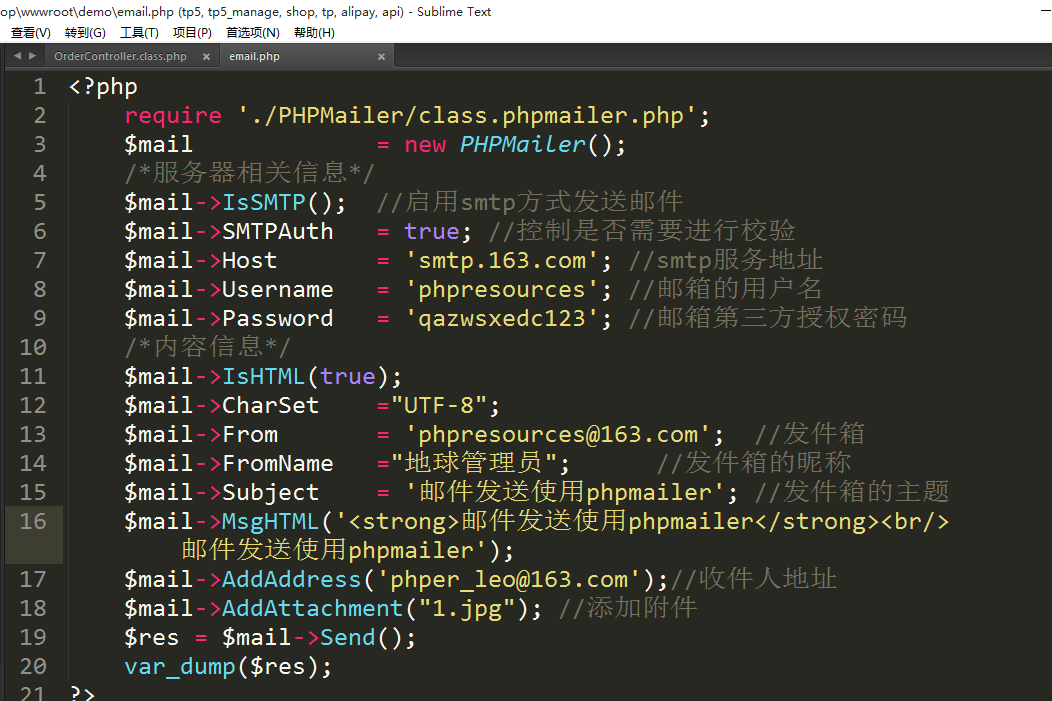This screenshot has width=1052, height=701.
Task: Open the 工具(T) menu
Action: tap(139, 33)
